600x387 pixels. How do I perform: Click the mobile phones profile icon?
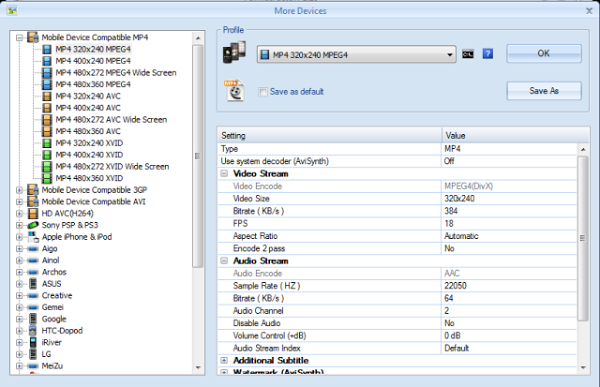234,52
